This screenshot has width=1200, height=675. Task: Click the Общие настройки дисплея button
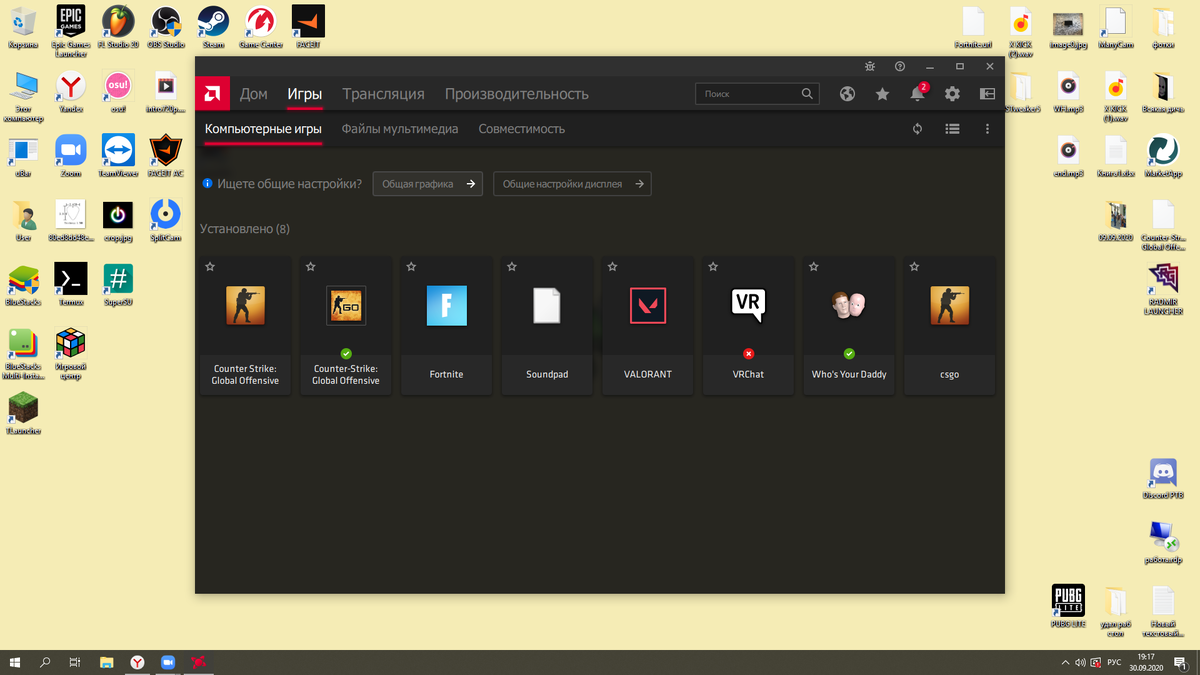572,184
